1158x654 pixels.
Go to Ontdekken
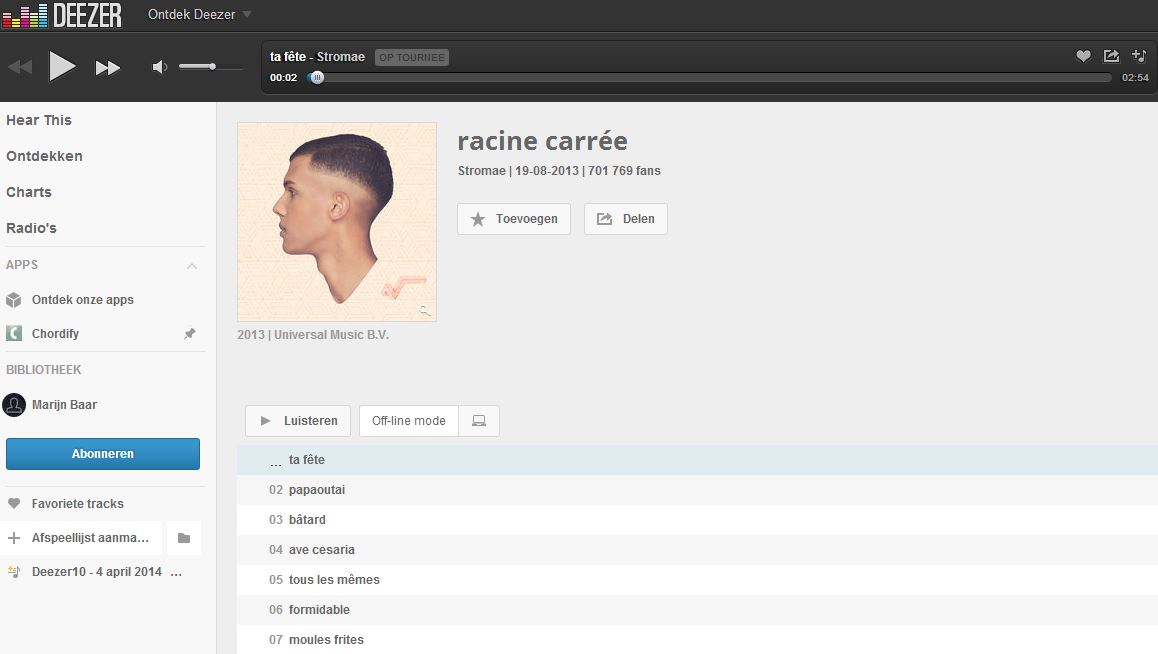tap(44, 156)
